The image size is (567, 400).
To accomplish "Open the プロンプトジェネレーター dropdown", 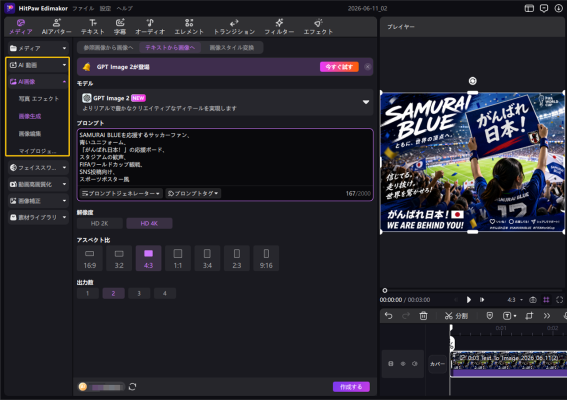I will pyautogui.click(x=121, y=193).
